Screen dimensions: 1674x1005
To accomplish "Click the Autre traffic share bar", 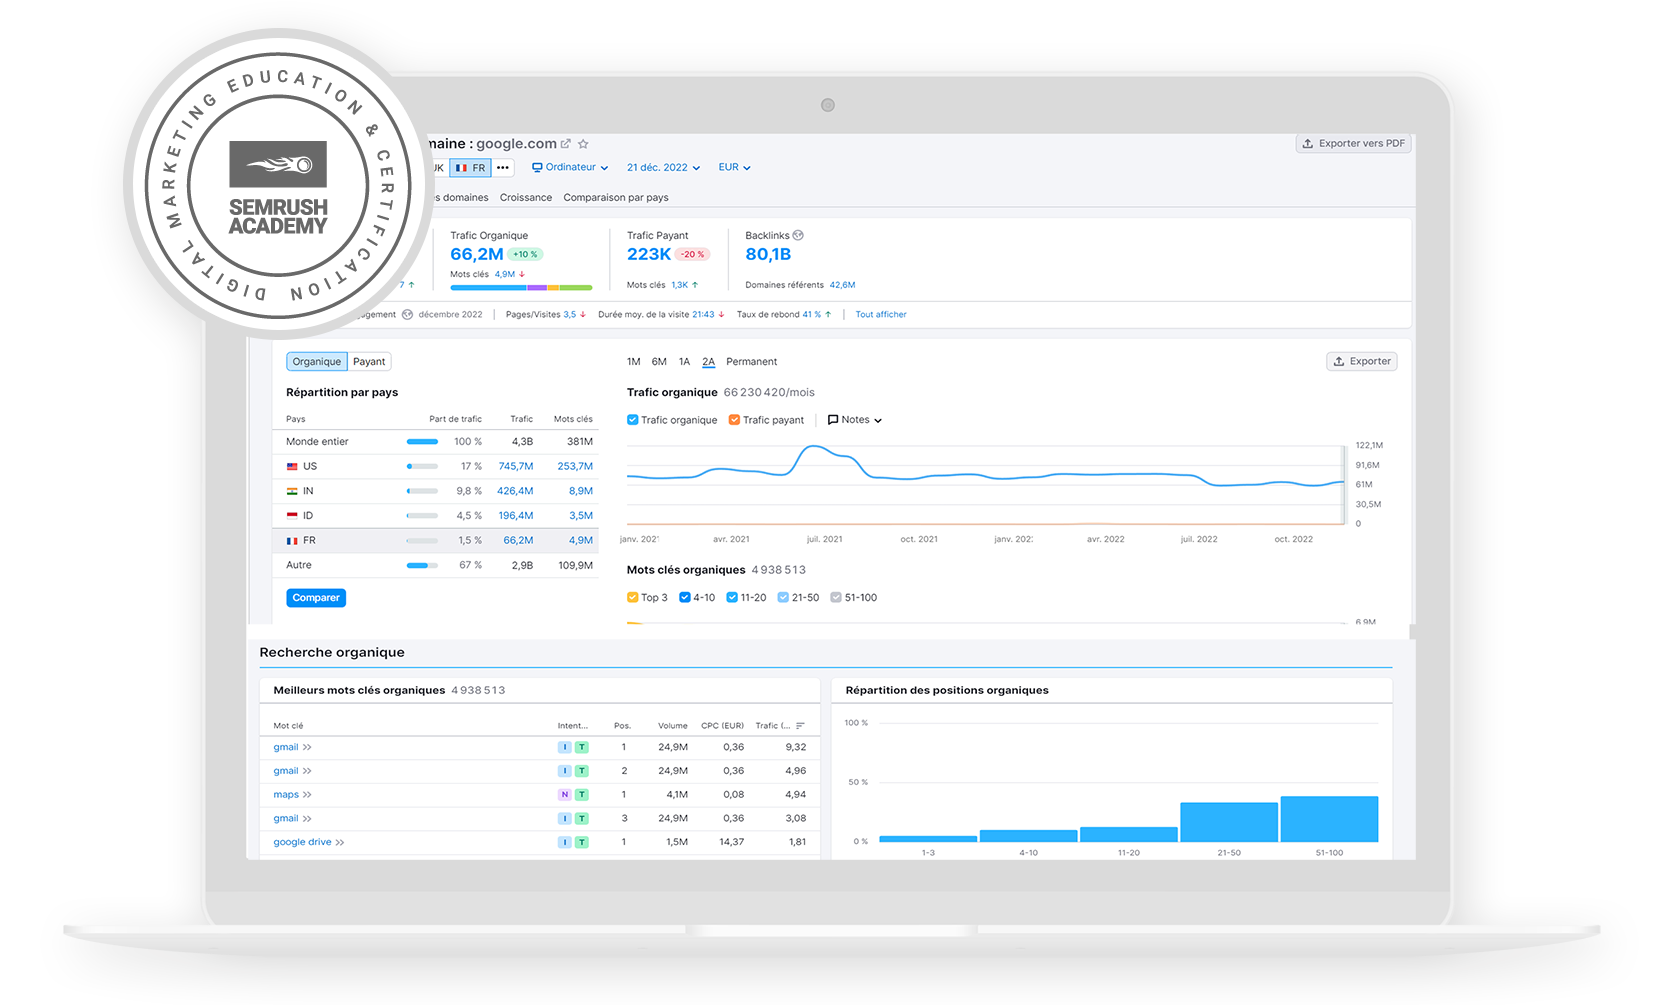I will pos(422,566).
